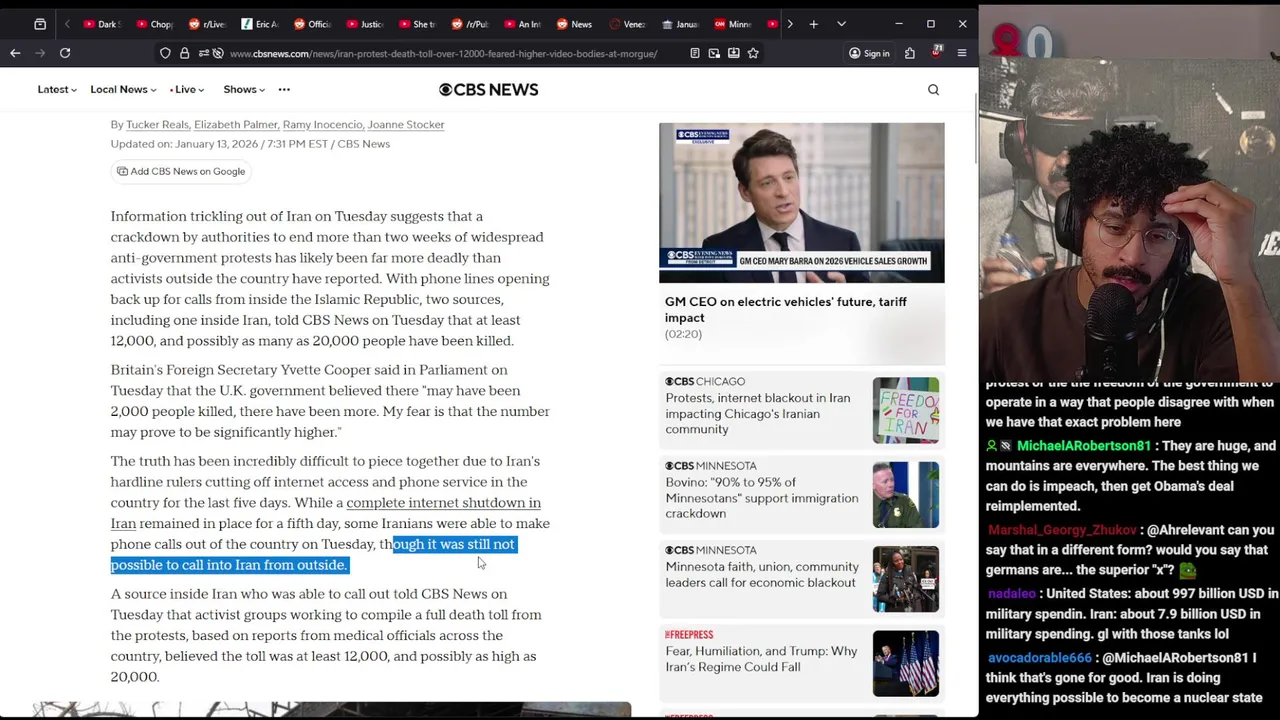Image resolution: width=1280 pixels, height=720 pixels.
Task: Click Minnesota faith leaders thumbnail
Action: 906,579
